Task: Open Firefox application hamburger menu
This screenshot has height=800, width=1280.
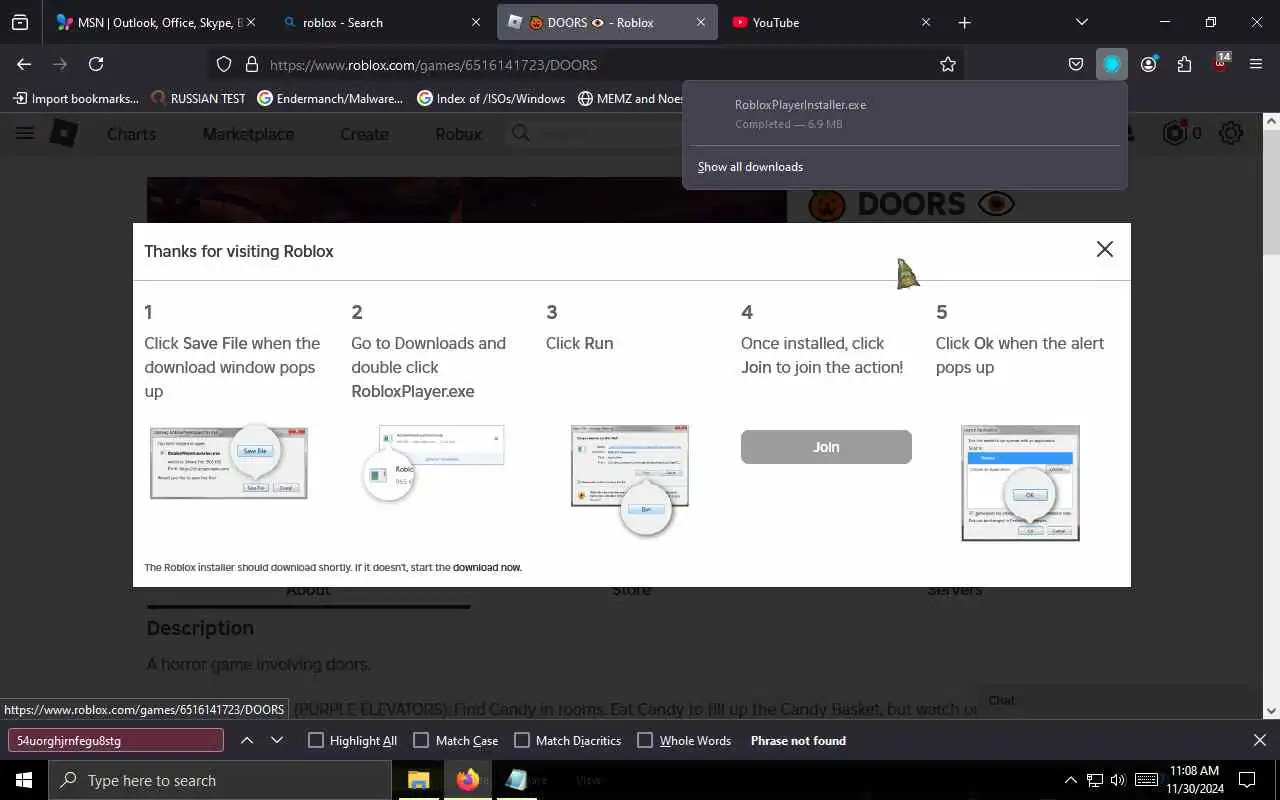Action: tap(1256, 64)
